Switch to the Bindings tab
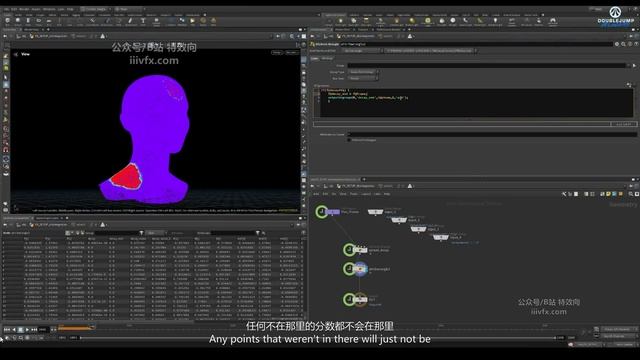 (327, 58)
